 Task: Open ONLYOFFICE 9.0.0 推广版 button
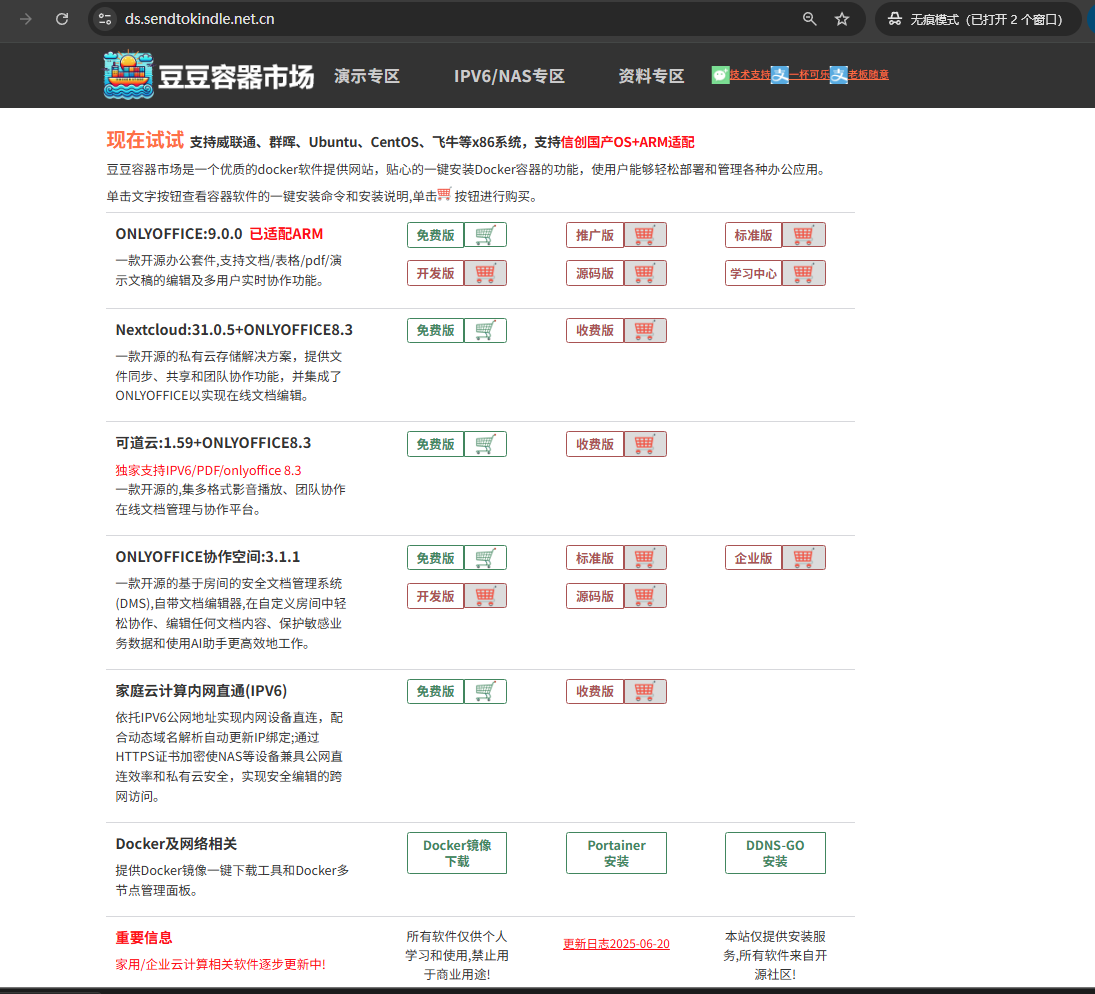click(595, 235)
